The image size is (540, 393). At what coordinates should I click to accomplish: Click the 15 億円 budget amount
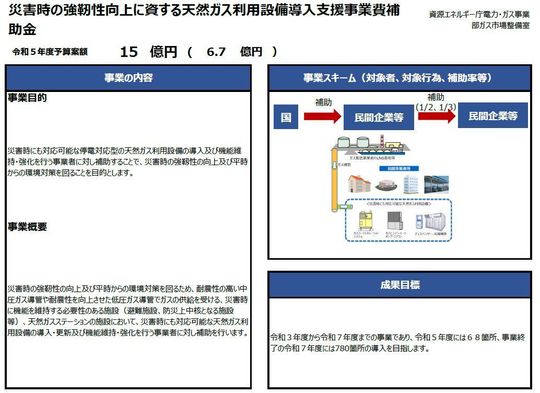pyautogui.click(x=149, y=52)
